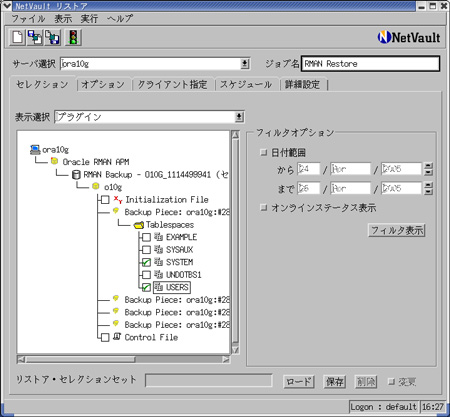450x417 pixels.
Task: Click the o10g node icon
Action: pyautogui.click(x=96, y=186)
